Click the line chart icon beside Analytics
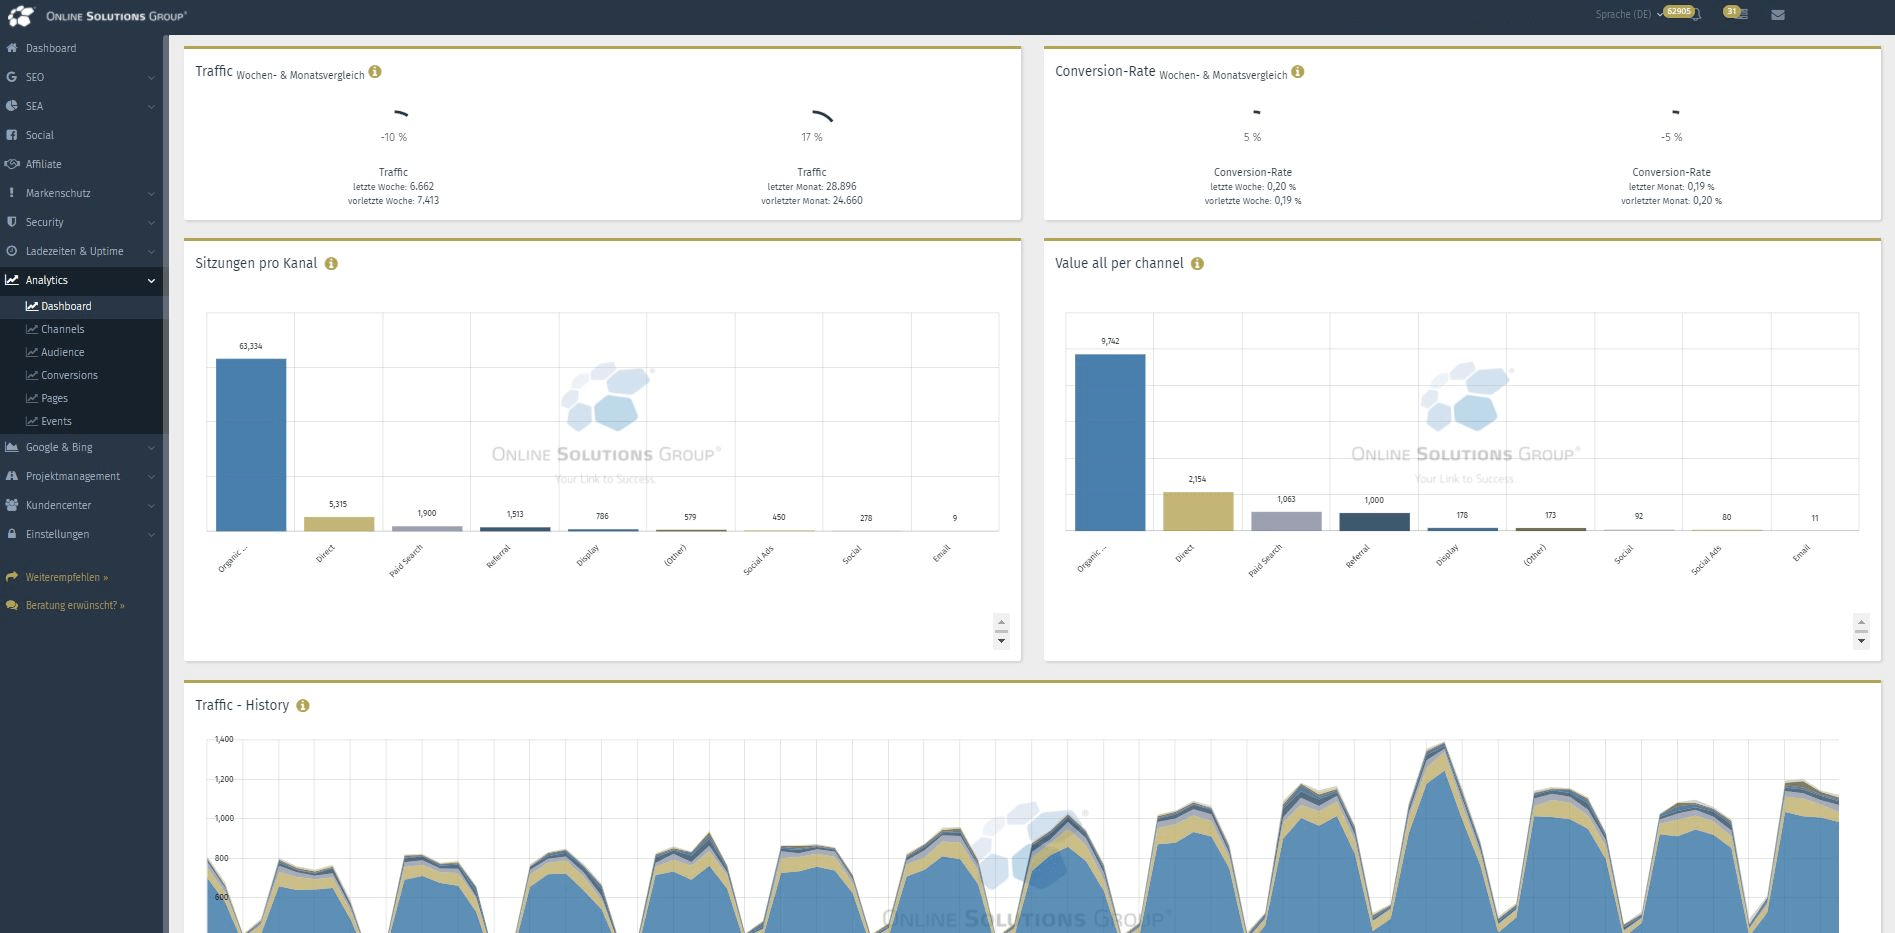This screenshot has width=1895, height=933. point(12,280)
